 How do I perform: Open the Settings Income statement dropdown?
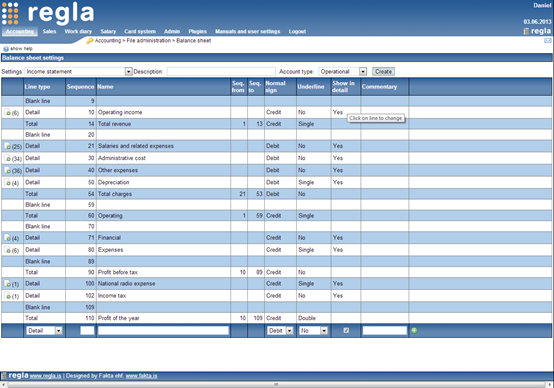pos(78,71)
